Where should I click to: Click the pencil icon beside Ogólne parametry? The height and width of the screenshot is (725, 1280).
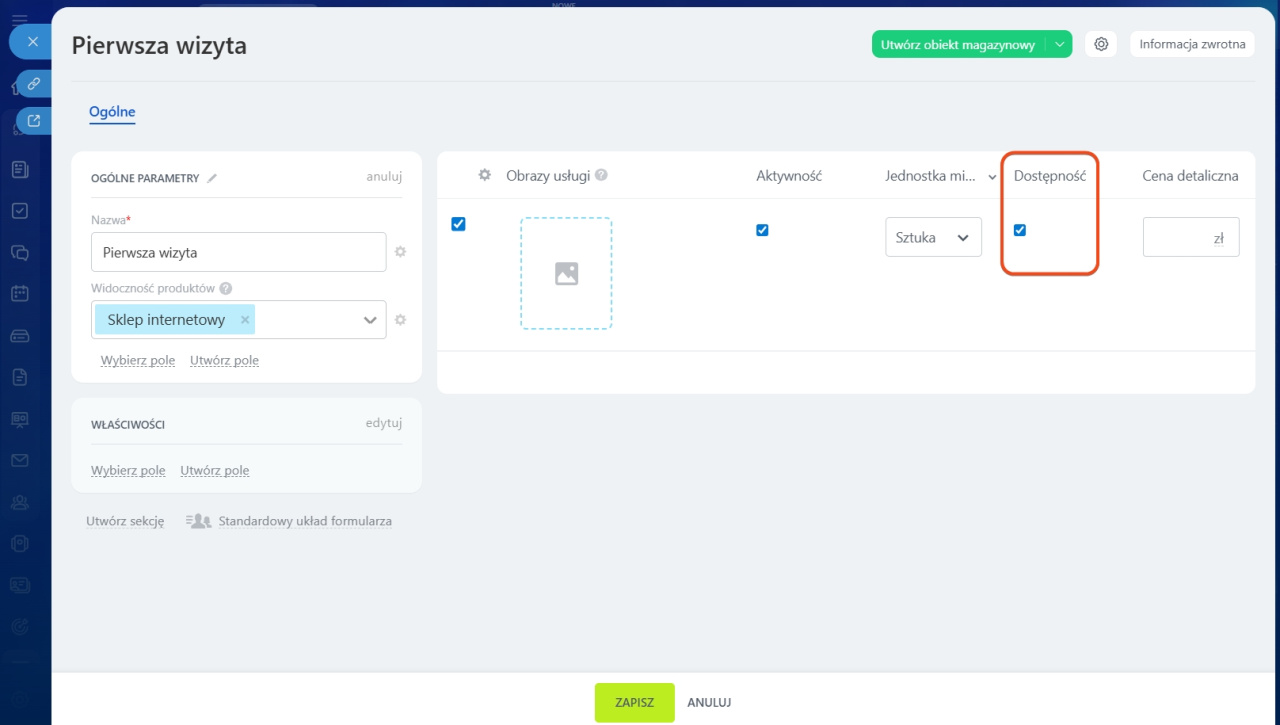[x=212, y=178]
